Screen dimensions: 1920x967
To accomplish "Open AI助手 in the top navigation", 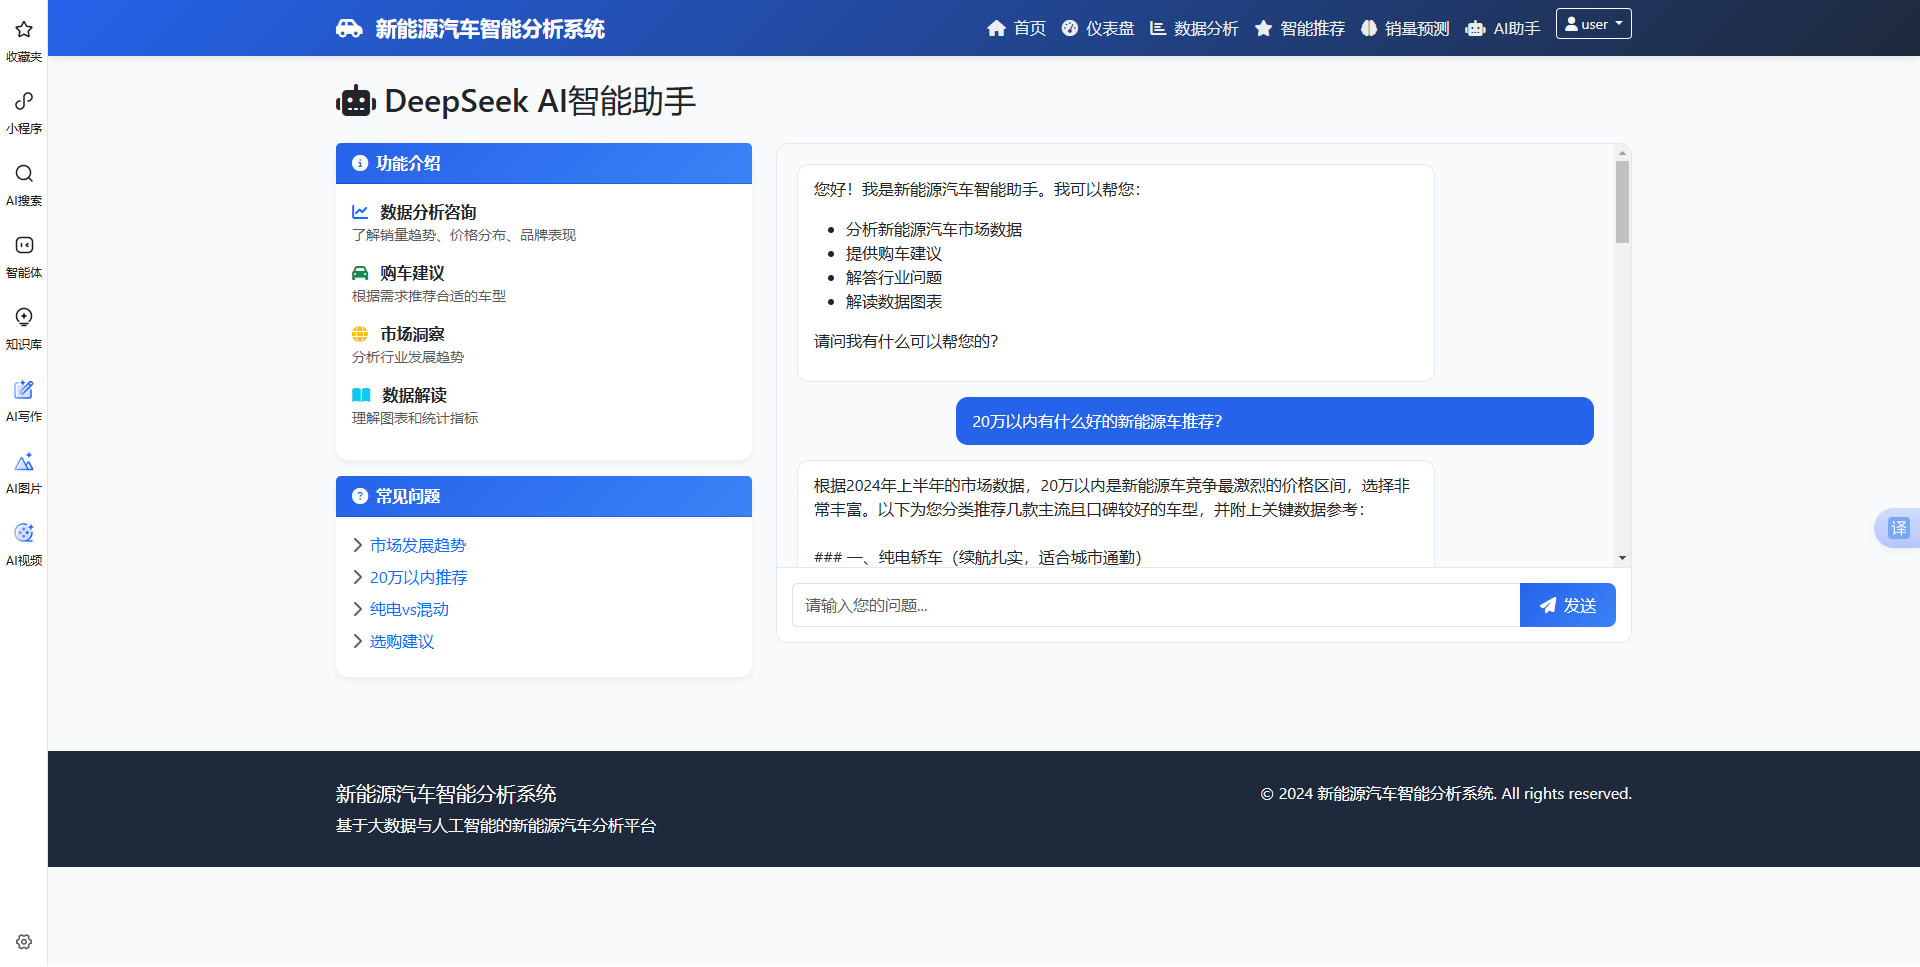I will click(x=1503, y=28).
